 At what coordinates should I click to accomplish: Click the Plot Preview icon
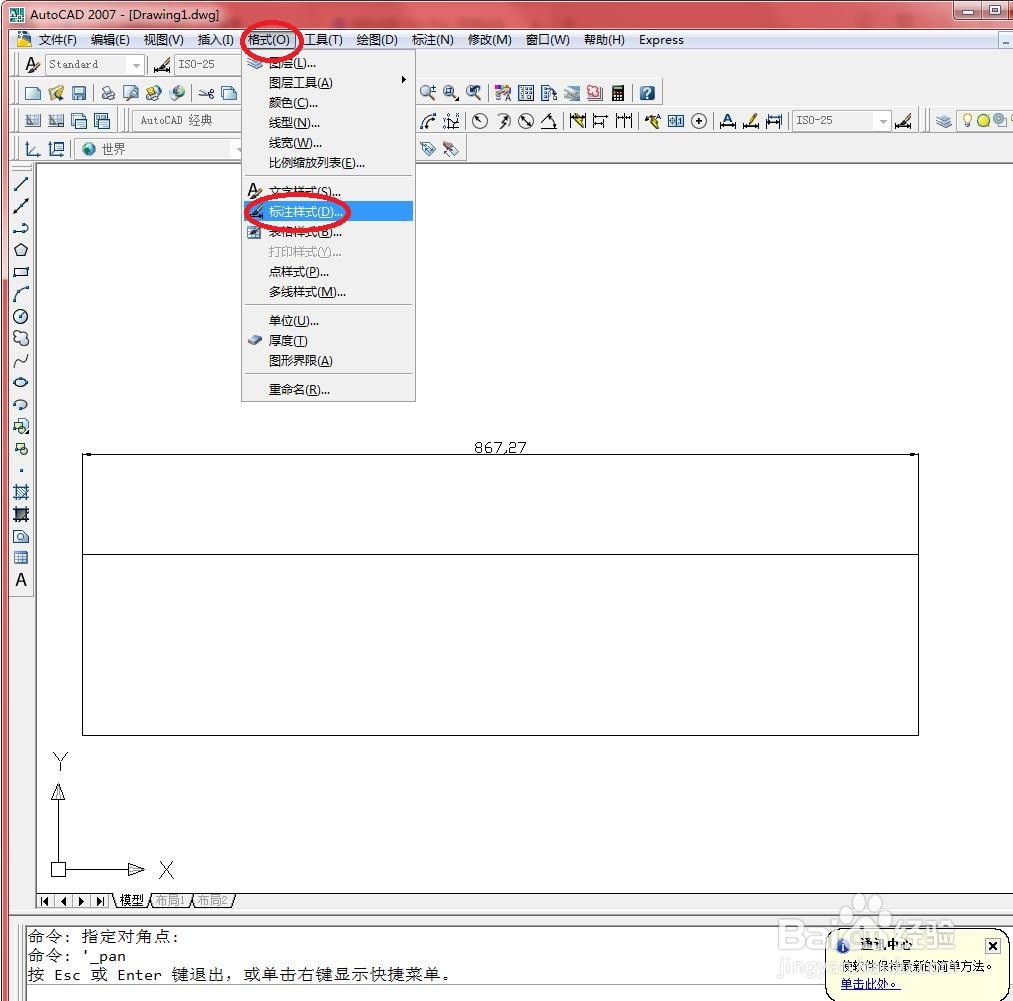[131, 93]
